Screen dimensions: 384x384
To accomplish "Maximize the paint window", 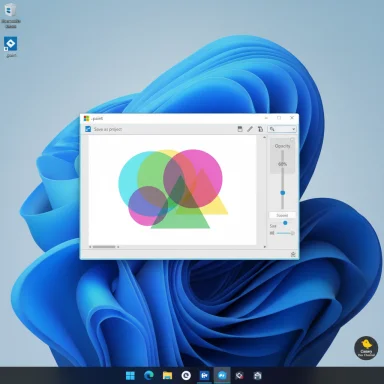I will pos(279,118).
